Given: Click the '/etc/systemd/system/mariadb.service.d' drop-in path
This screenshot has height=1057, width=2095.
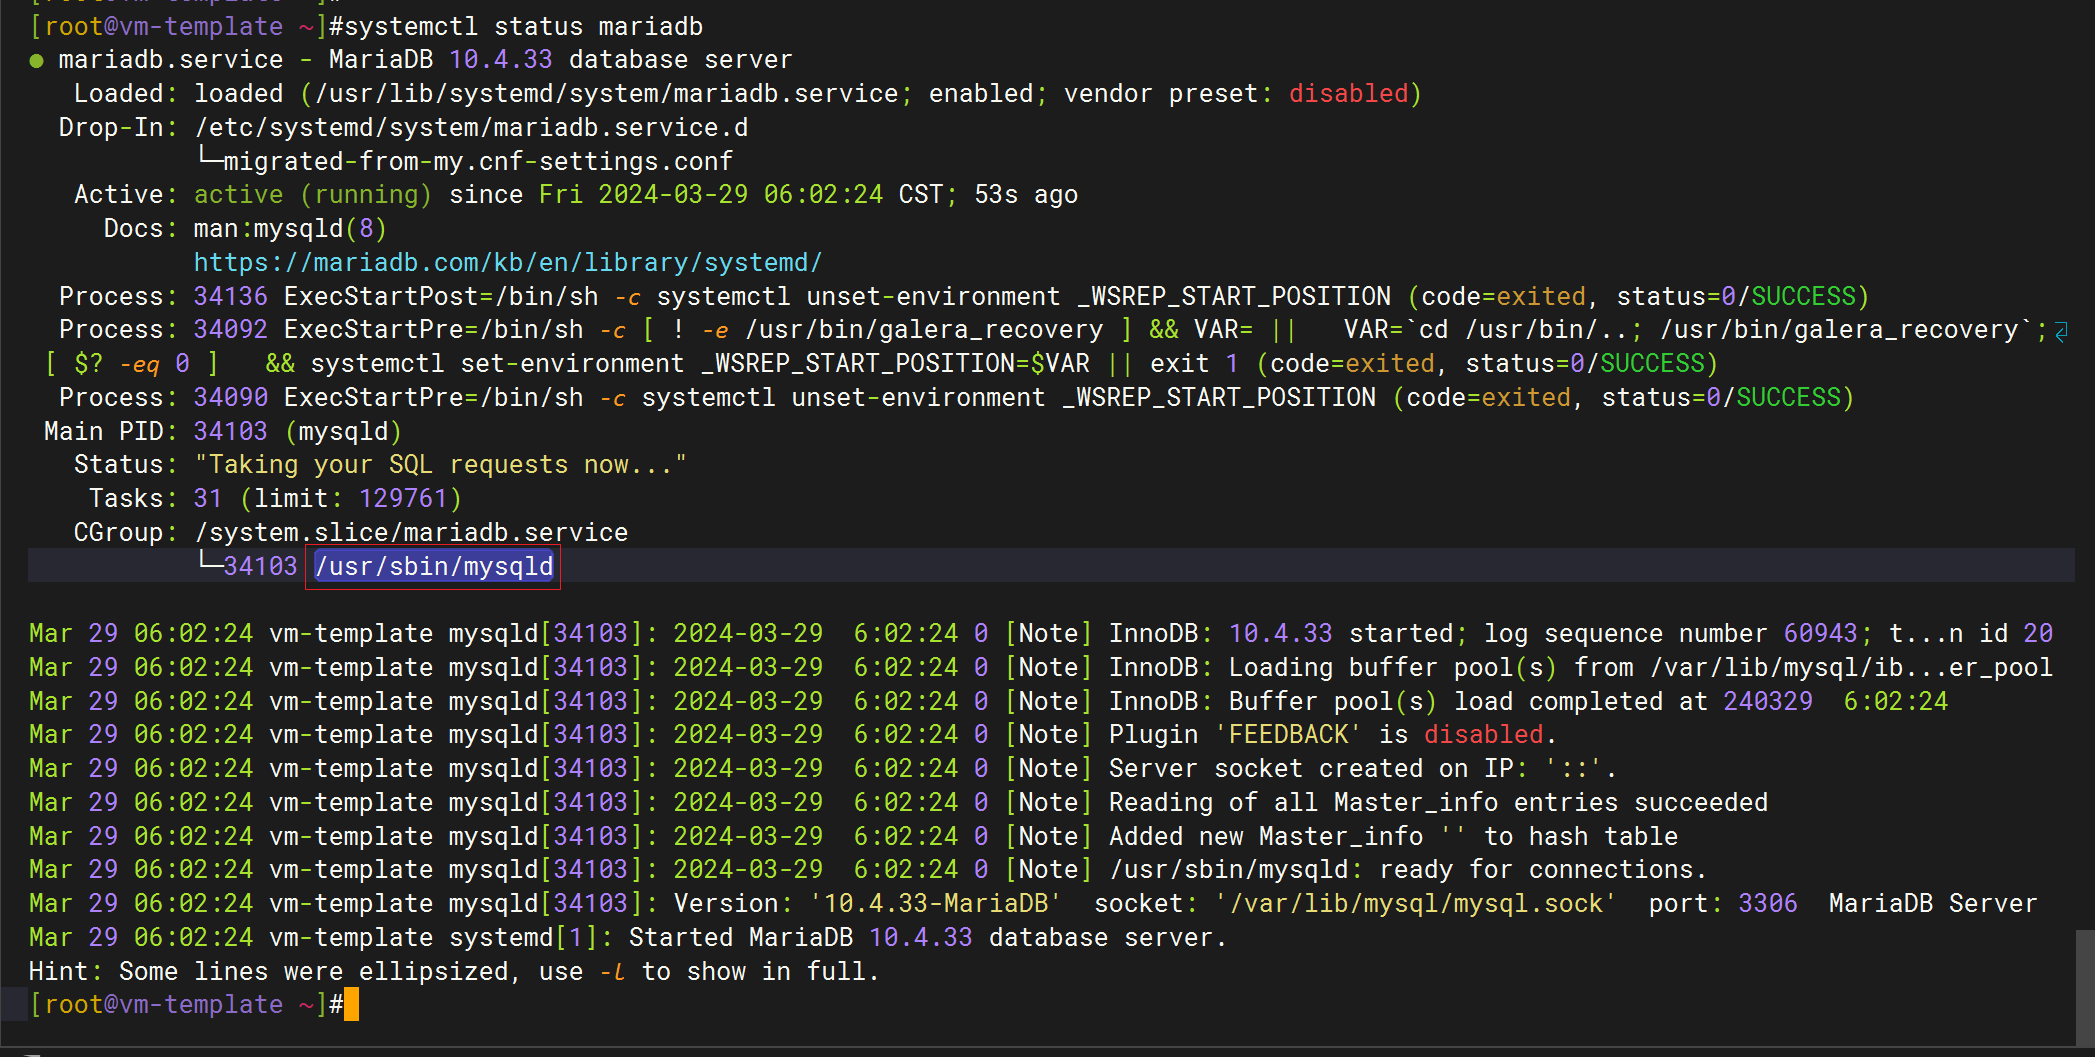Looking at the screenshot, I should pos(471,128).
